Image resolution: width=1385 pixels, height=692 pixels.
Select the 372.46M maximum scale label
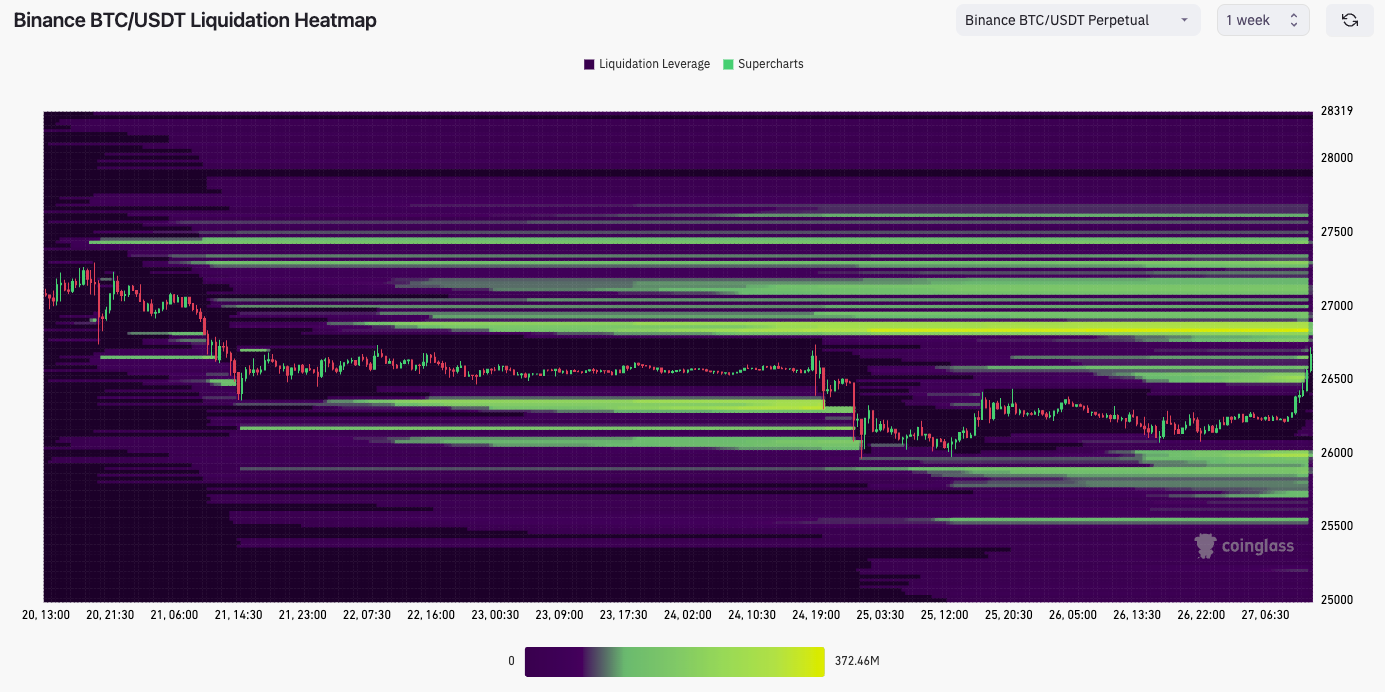857,661
